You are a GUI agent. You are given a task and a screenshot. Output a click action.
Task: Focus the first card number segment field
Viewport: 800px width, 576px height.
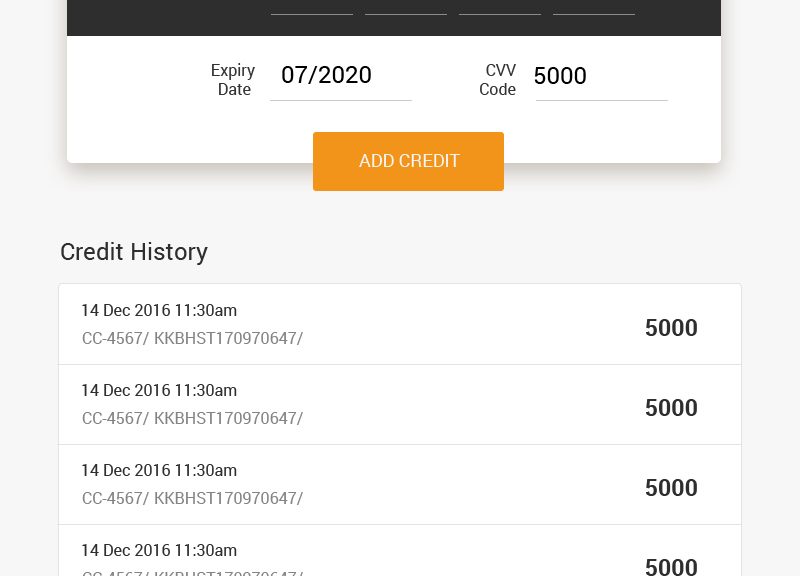tap(312, 7)
